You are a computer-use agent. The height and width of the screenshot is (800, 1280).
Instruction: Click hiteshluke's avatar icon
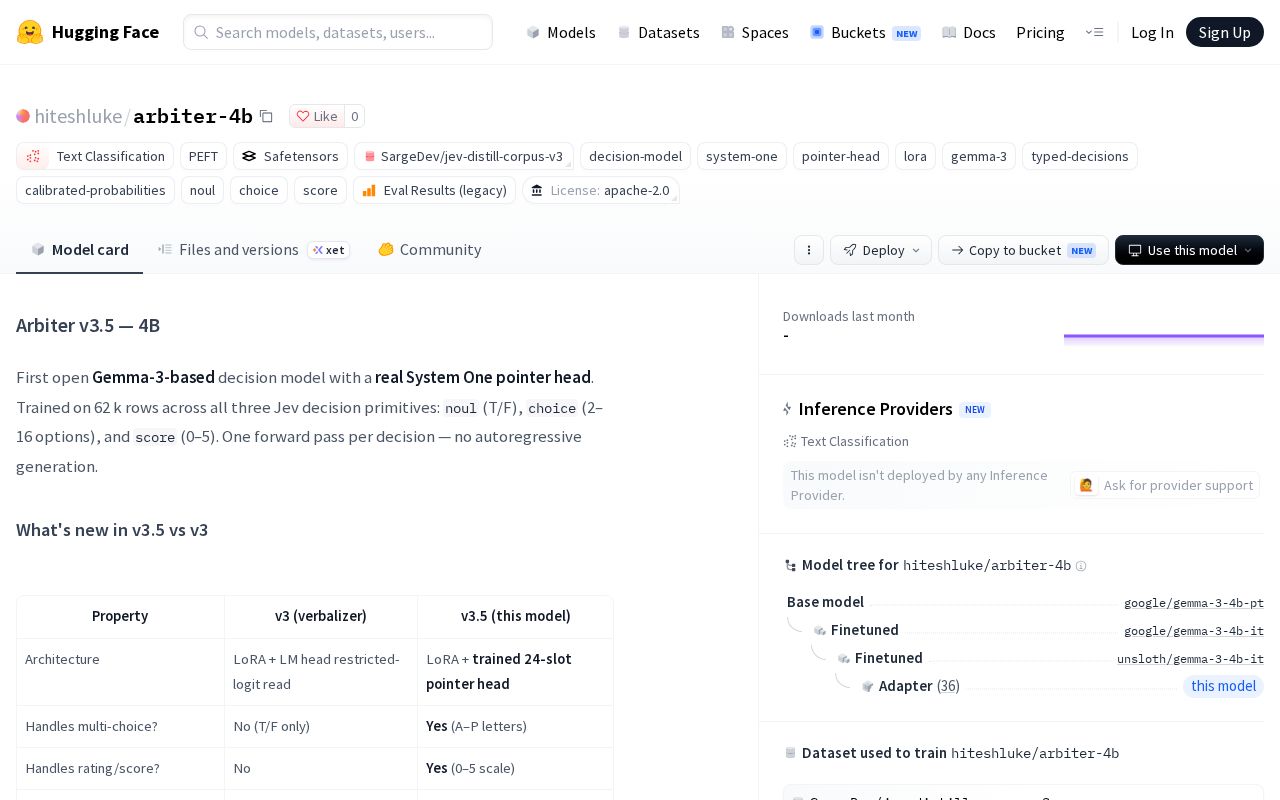(x=23, y=116)
